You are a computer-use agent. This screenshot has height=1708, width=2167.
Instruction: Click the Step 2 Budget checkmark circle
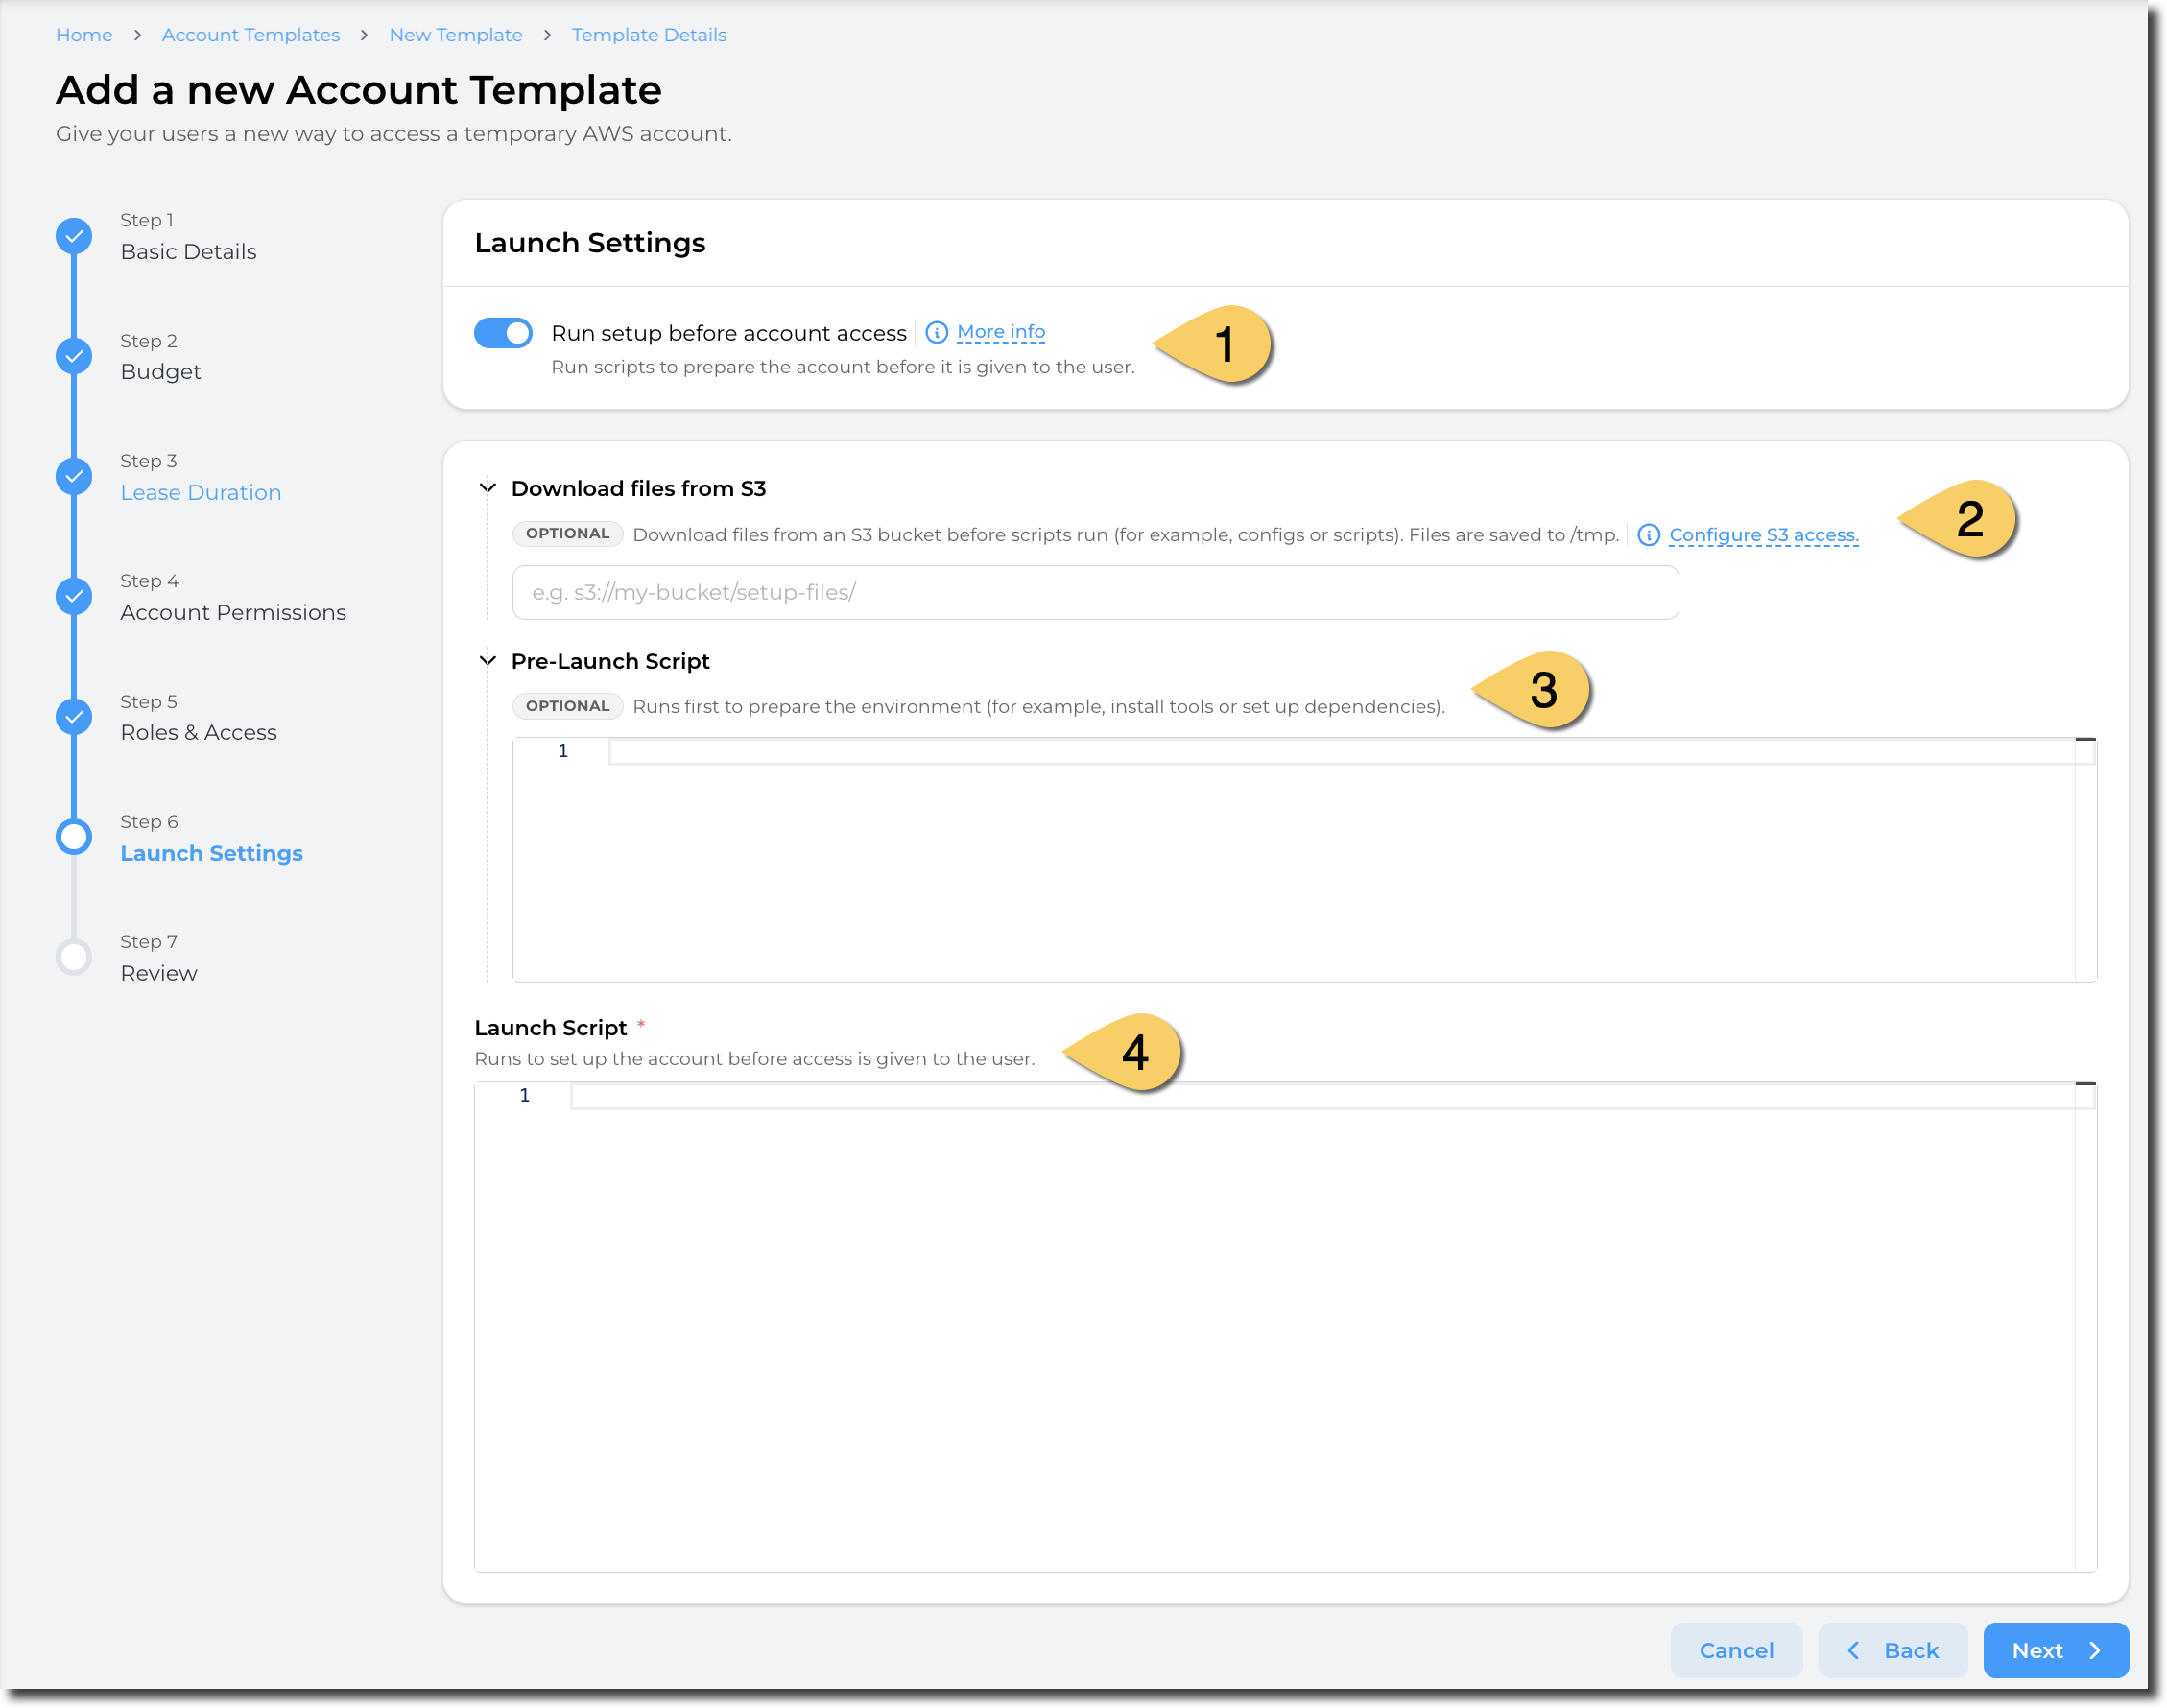74,356
